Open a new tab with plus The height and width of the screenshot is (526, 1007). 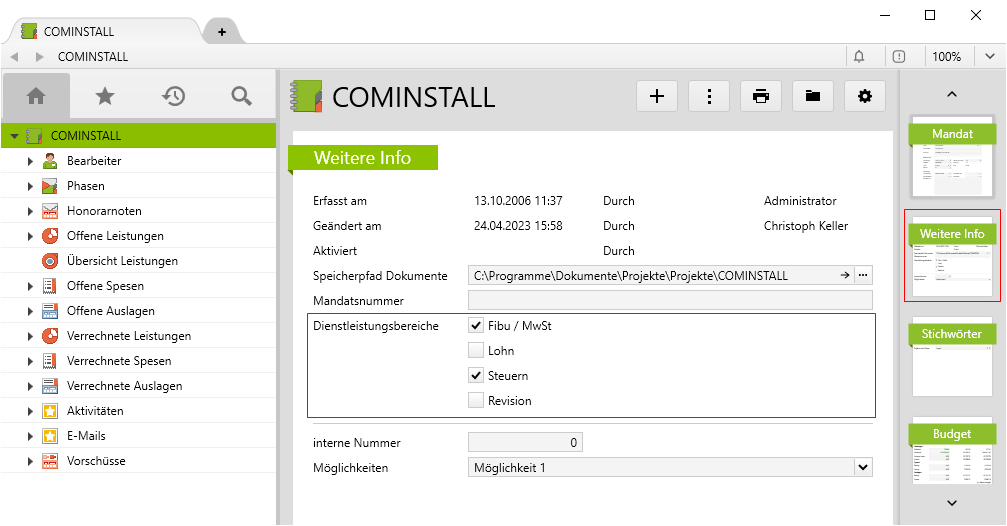click(221, 32)
